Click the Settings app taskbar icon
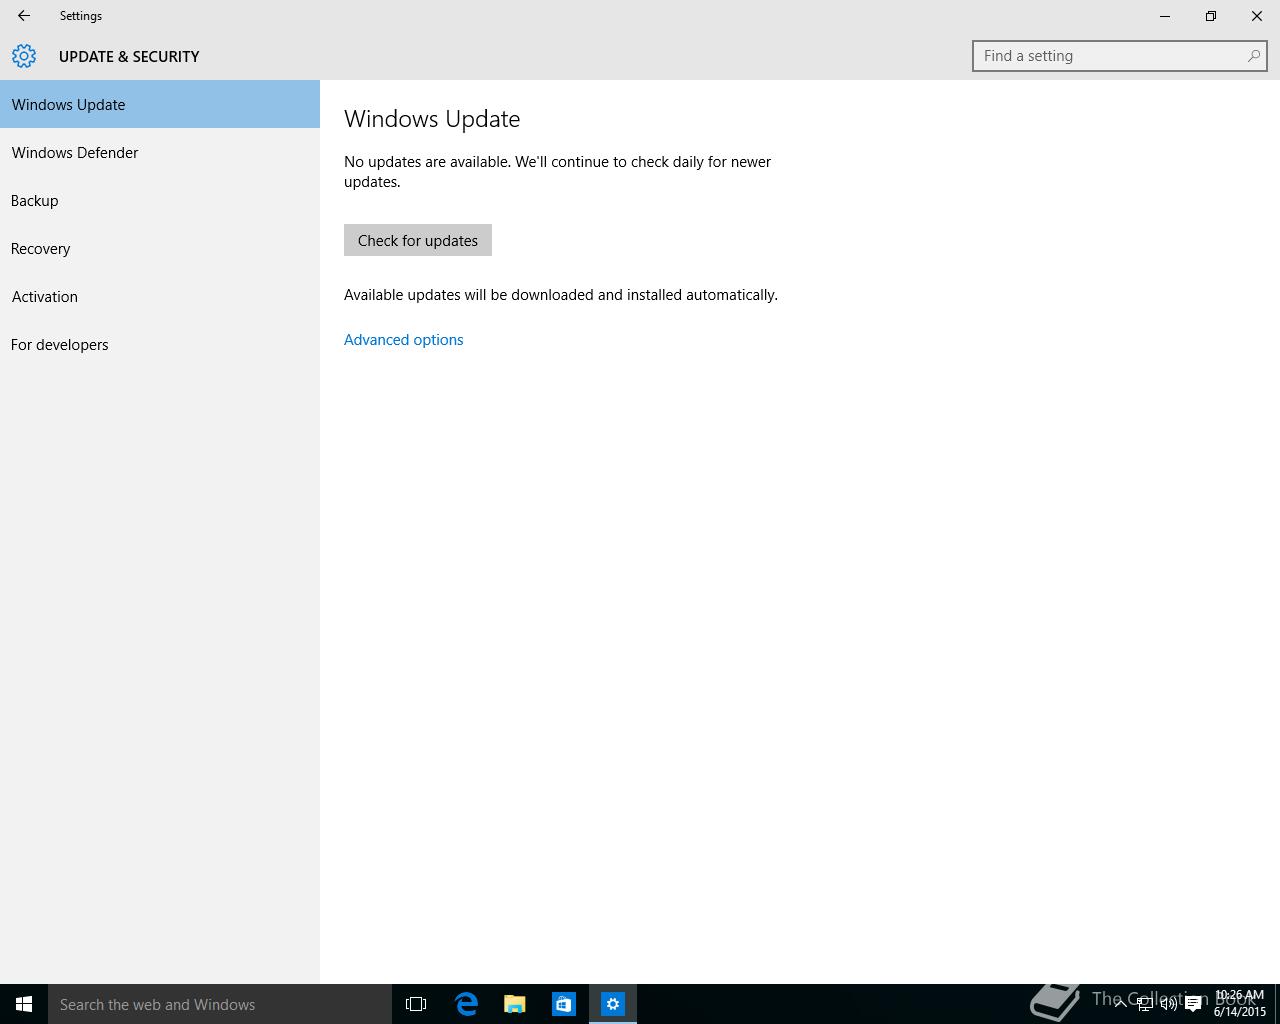Viewport: 1280px width, 1024px height. 613,1004
